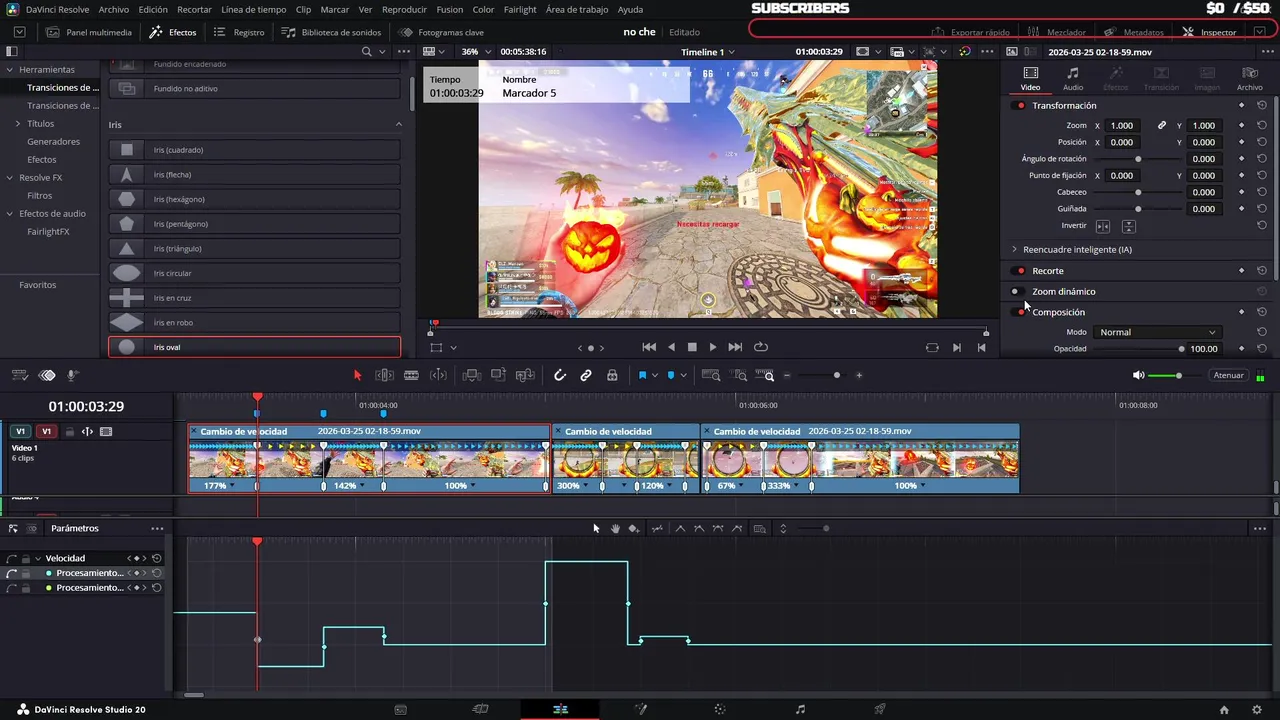1280x720 pixels.
Task: Collapse Efectos de audio section
Action: [9, 214]
